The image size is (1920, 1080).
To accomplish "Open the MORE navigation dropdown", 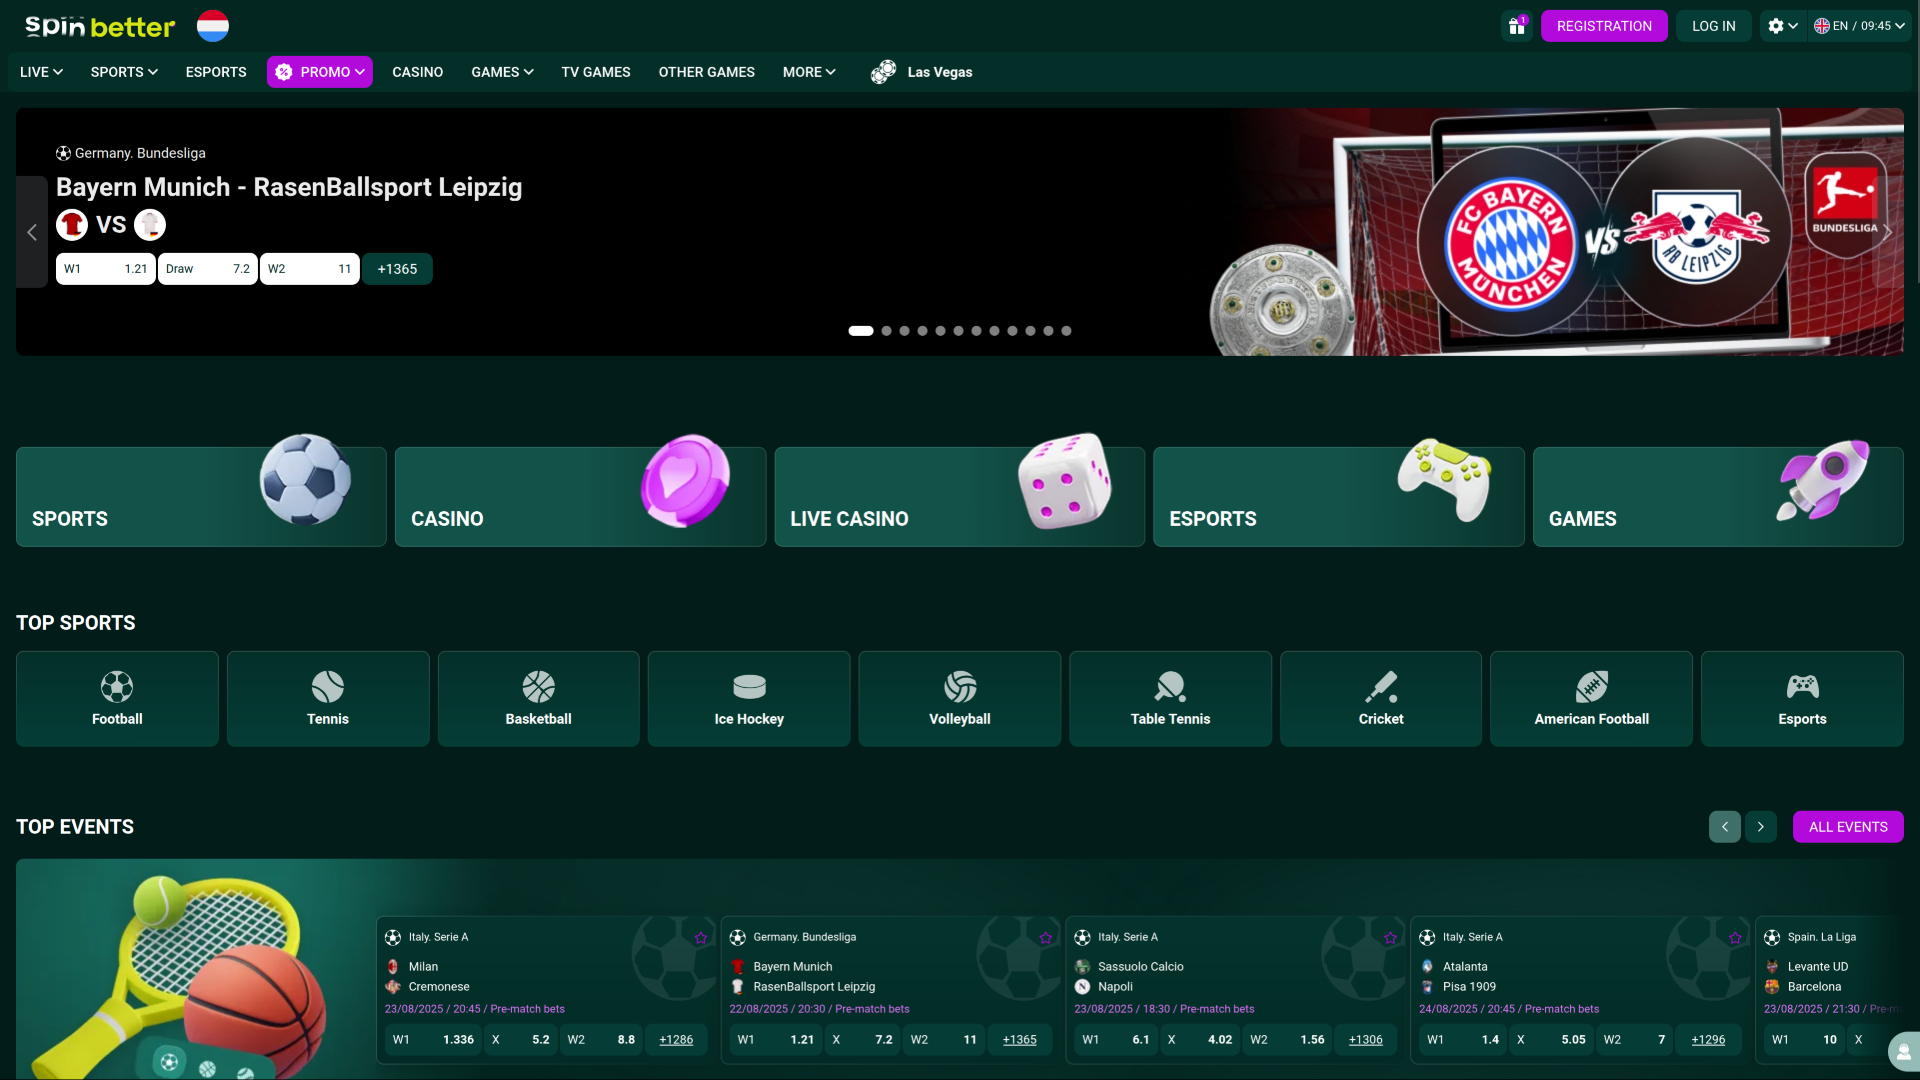I will tap(809, 71).
